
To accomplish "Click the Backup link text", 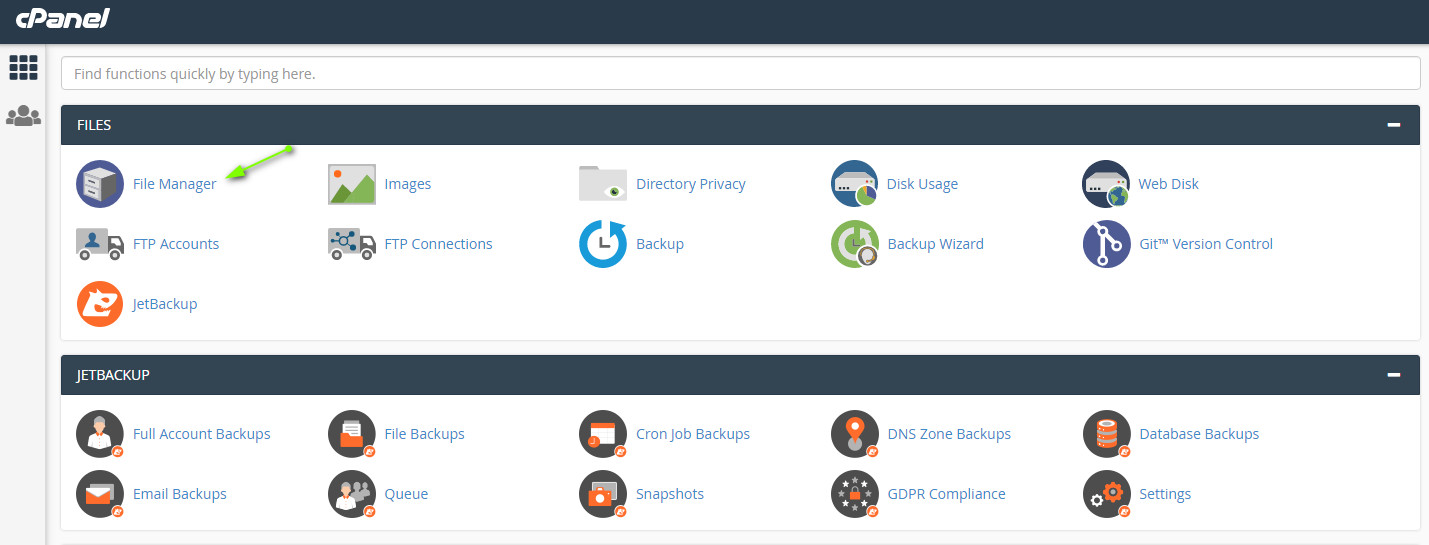I will (x=660, y=244).
